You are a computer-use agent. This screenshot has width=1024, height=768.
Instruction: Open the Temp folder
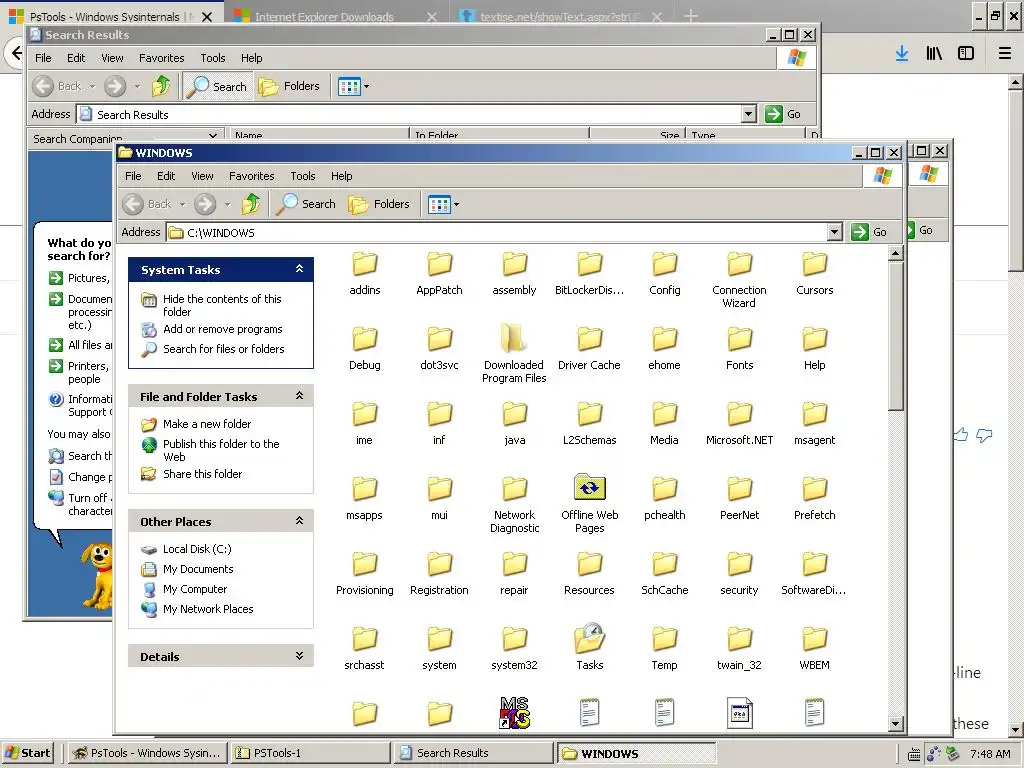click(x=664, y=649)
